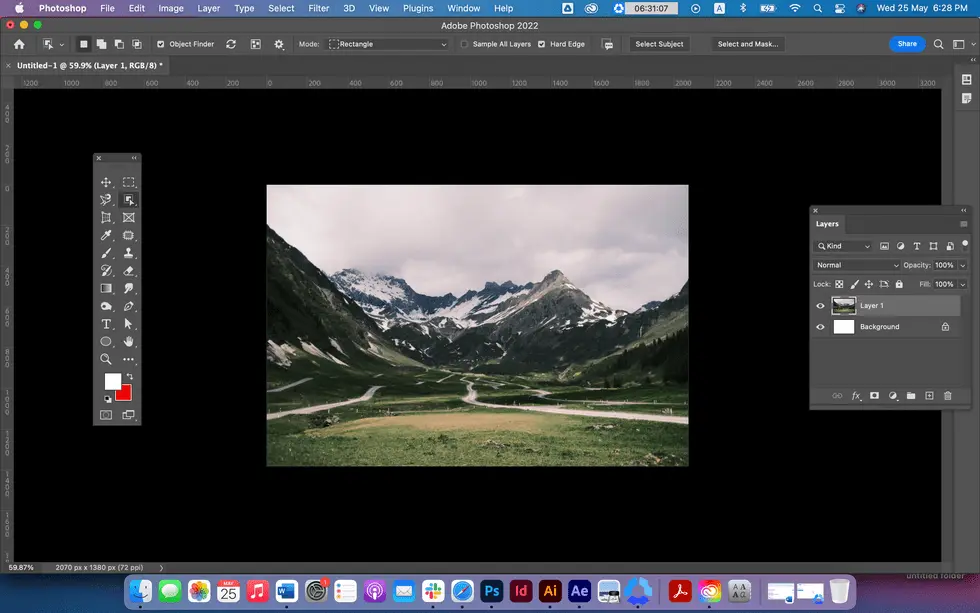Open the Add layer style menu

(855, 396)
